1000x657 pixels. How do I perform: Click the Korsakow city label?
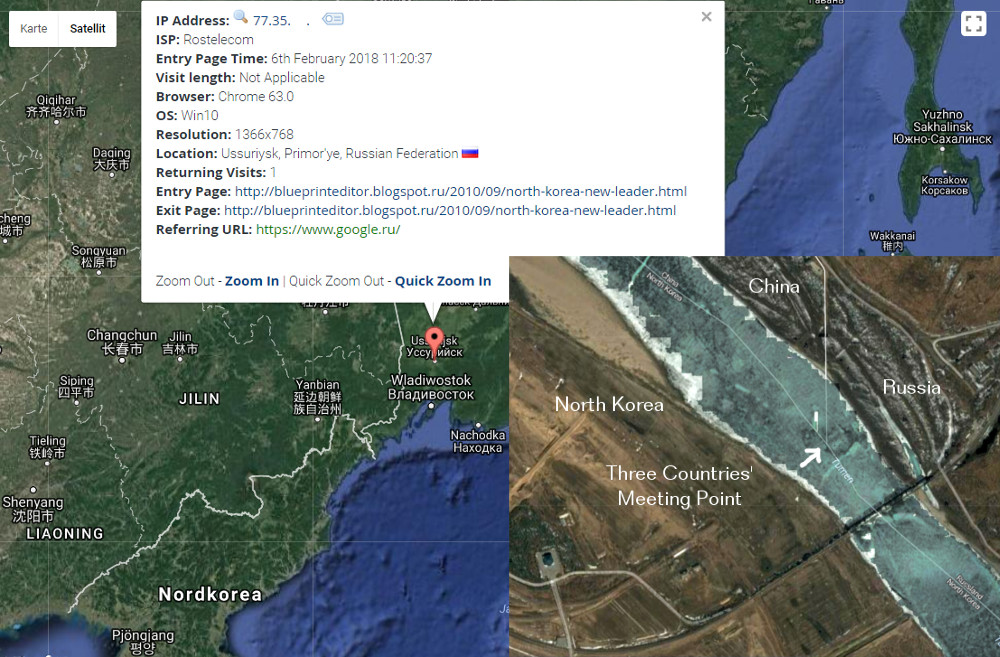point(945,185)
